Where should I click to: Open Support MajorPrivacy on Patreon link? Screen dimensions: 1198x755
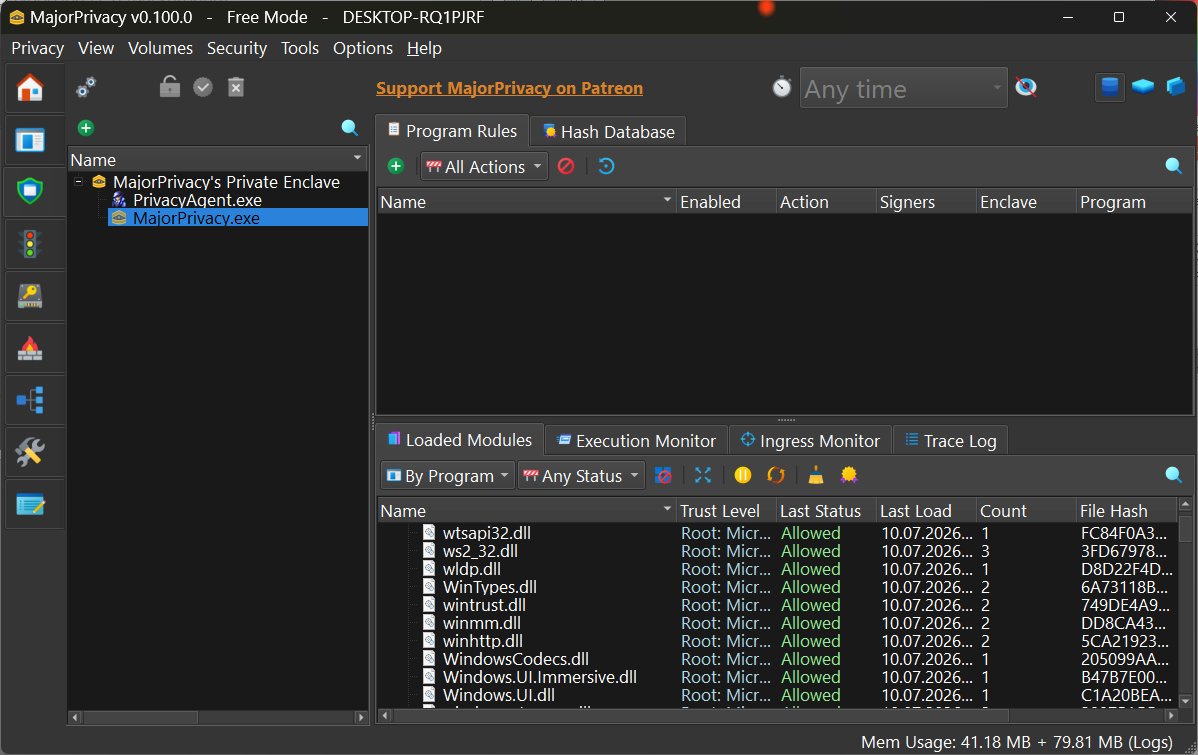coord(510,88)
